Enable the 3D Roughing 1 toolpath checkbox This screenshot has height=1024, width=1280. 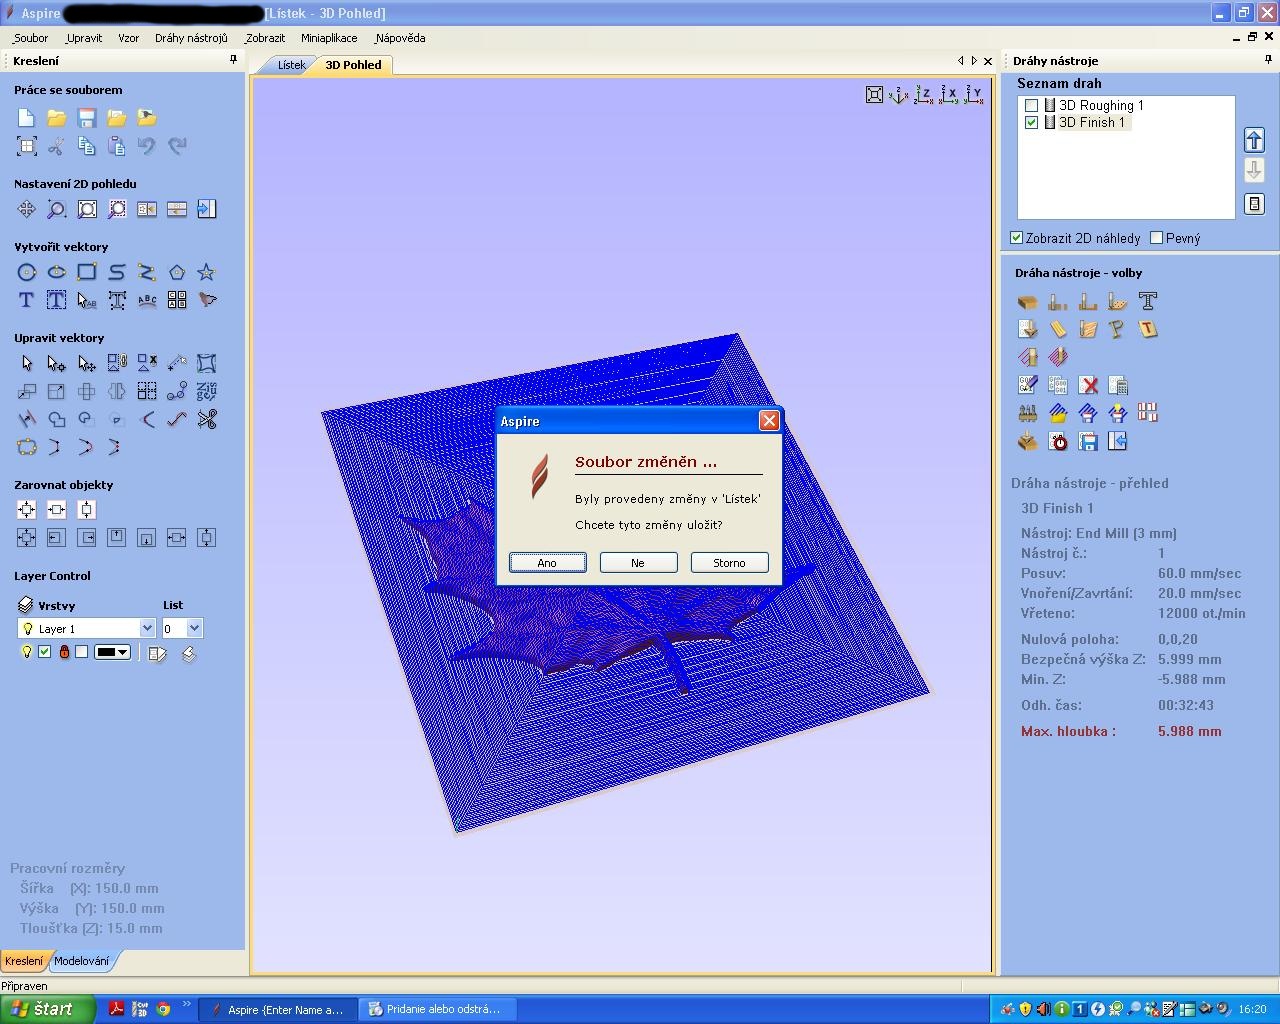click(x=1031, y=105)
